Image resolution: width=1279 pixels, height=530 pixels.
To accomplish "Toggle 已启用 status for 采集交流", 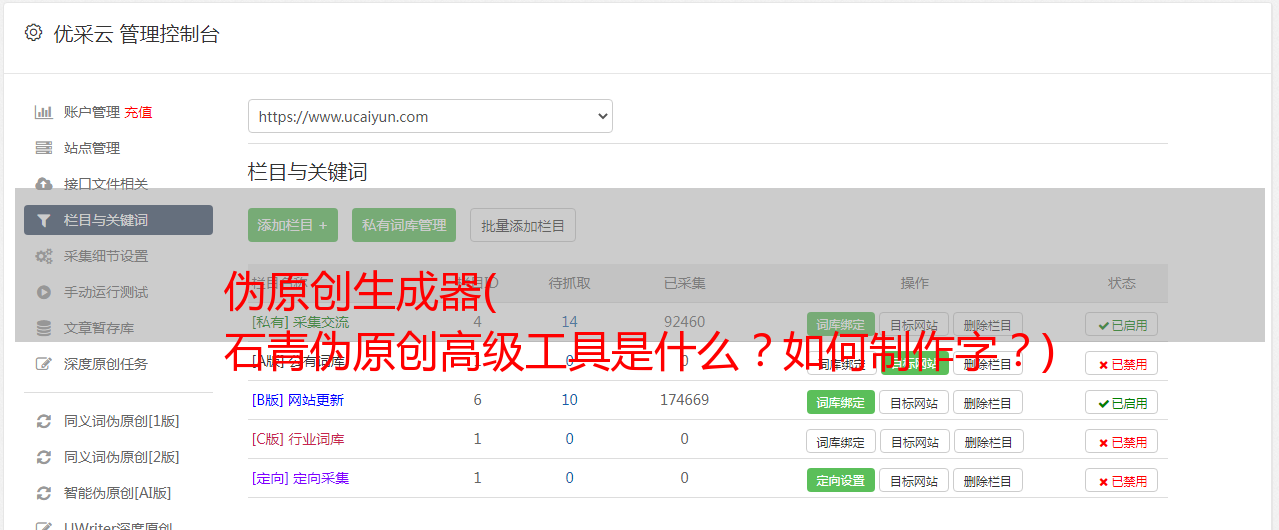I will (x=1122, y=324).
